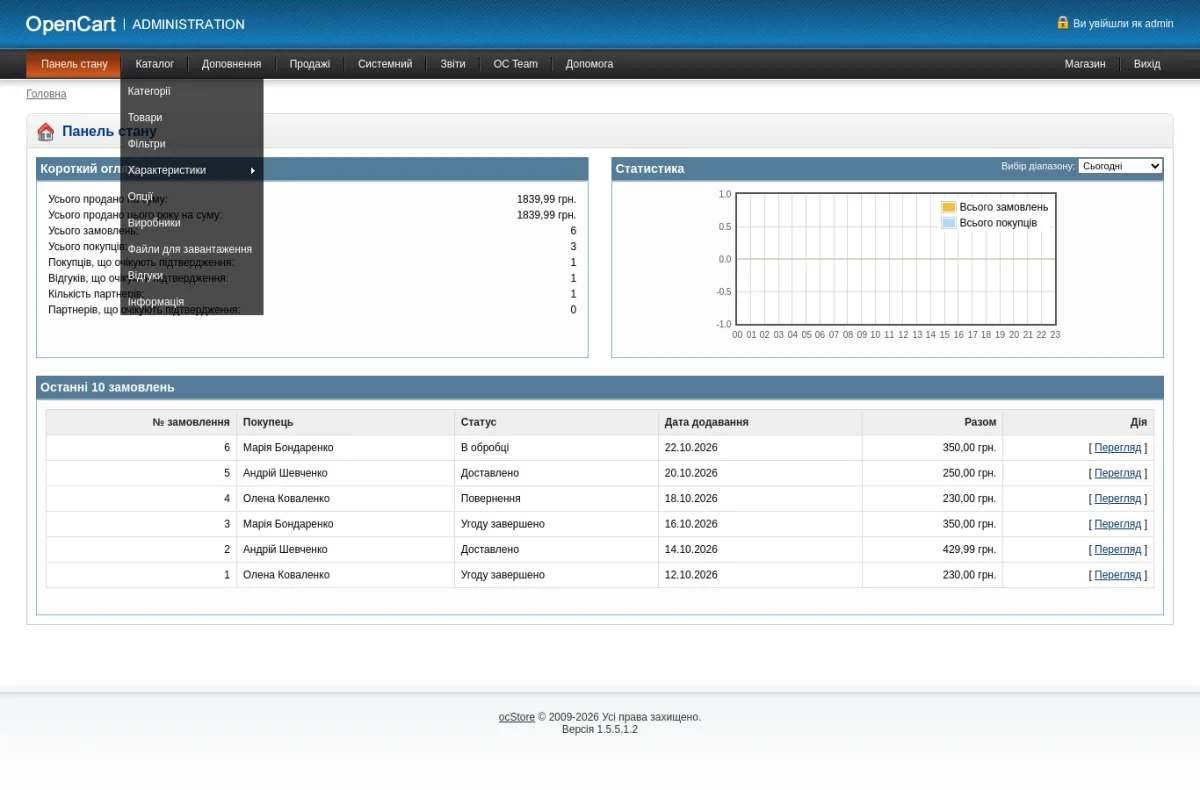Open the Панель стану menu

click(74, 64)
